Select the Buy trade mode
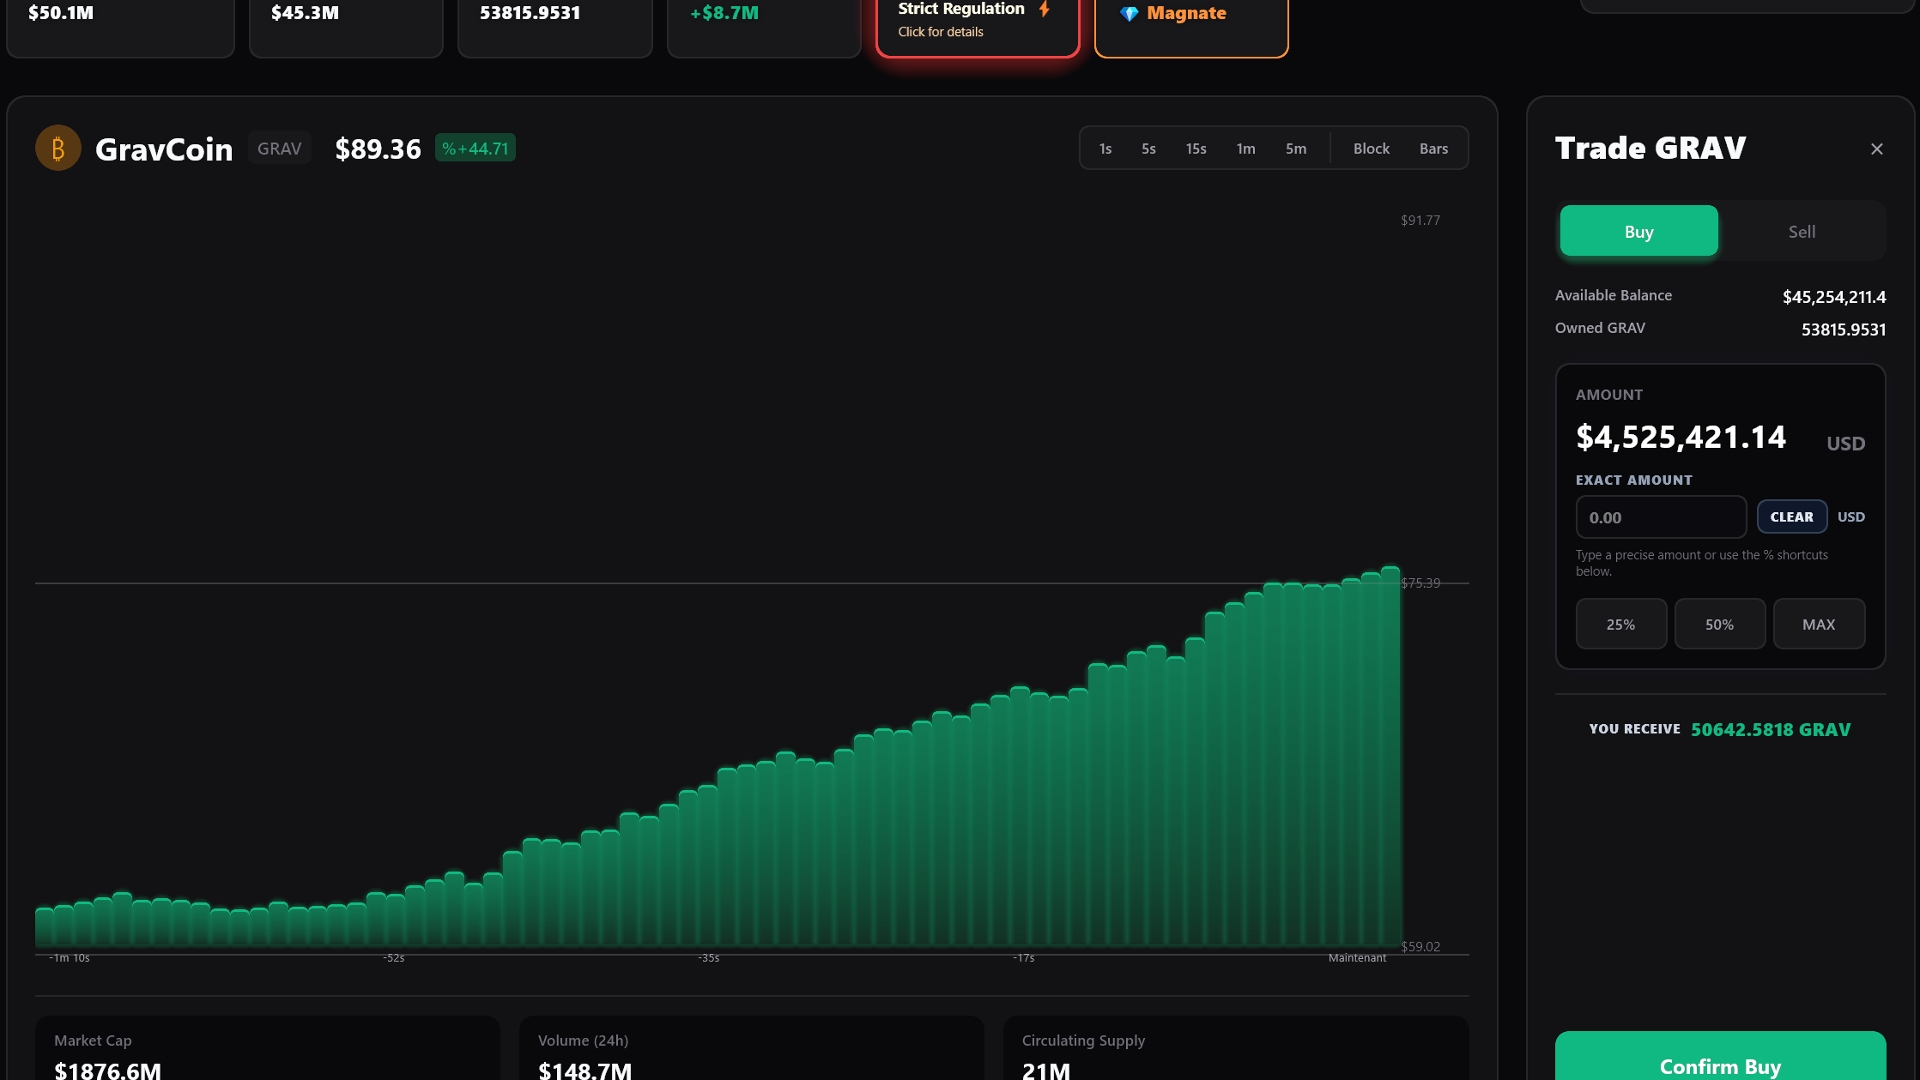The width and height of the screenshot is (1920, 1080). (x=1638, y=231)
